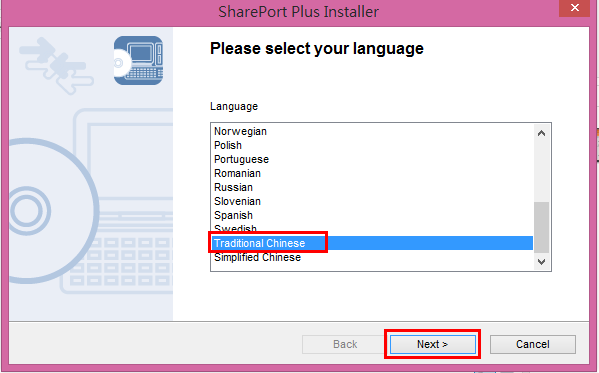Select Norwegian in the language list
The height and width of the screenshot is (373, 599).
(372, 131)
